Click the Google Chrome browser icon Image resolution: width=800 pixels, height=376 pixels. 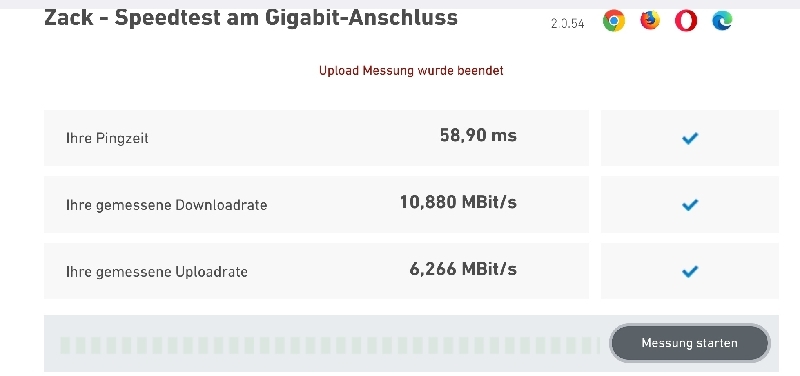pos(614,21)
